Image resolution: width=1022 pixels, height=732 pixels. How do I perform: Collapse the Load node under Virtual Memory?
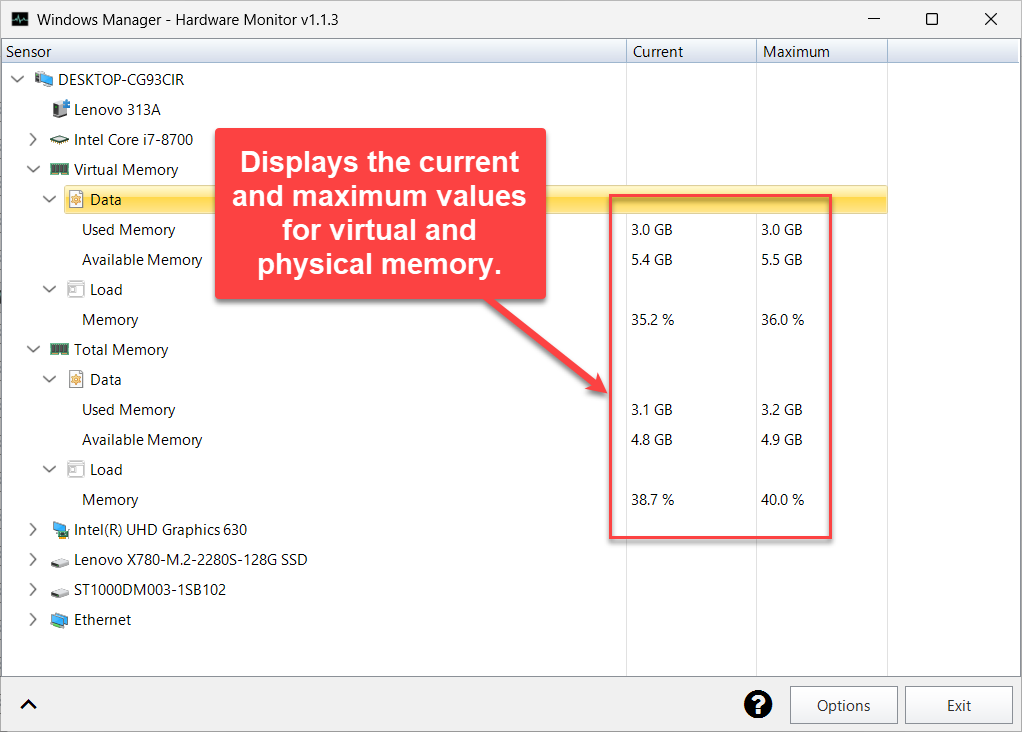[50, 289]
